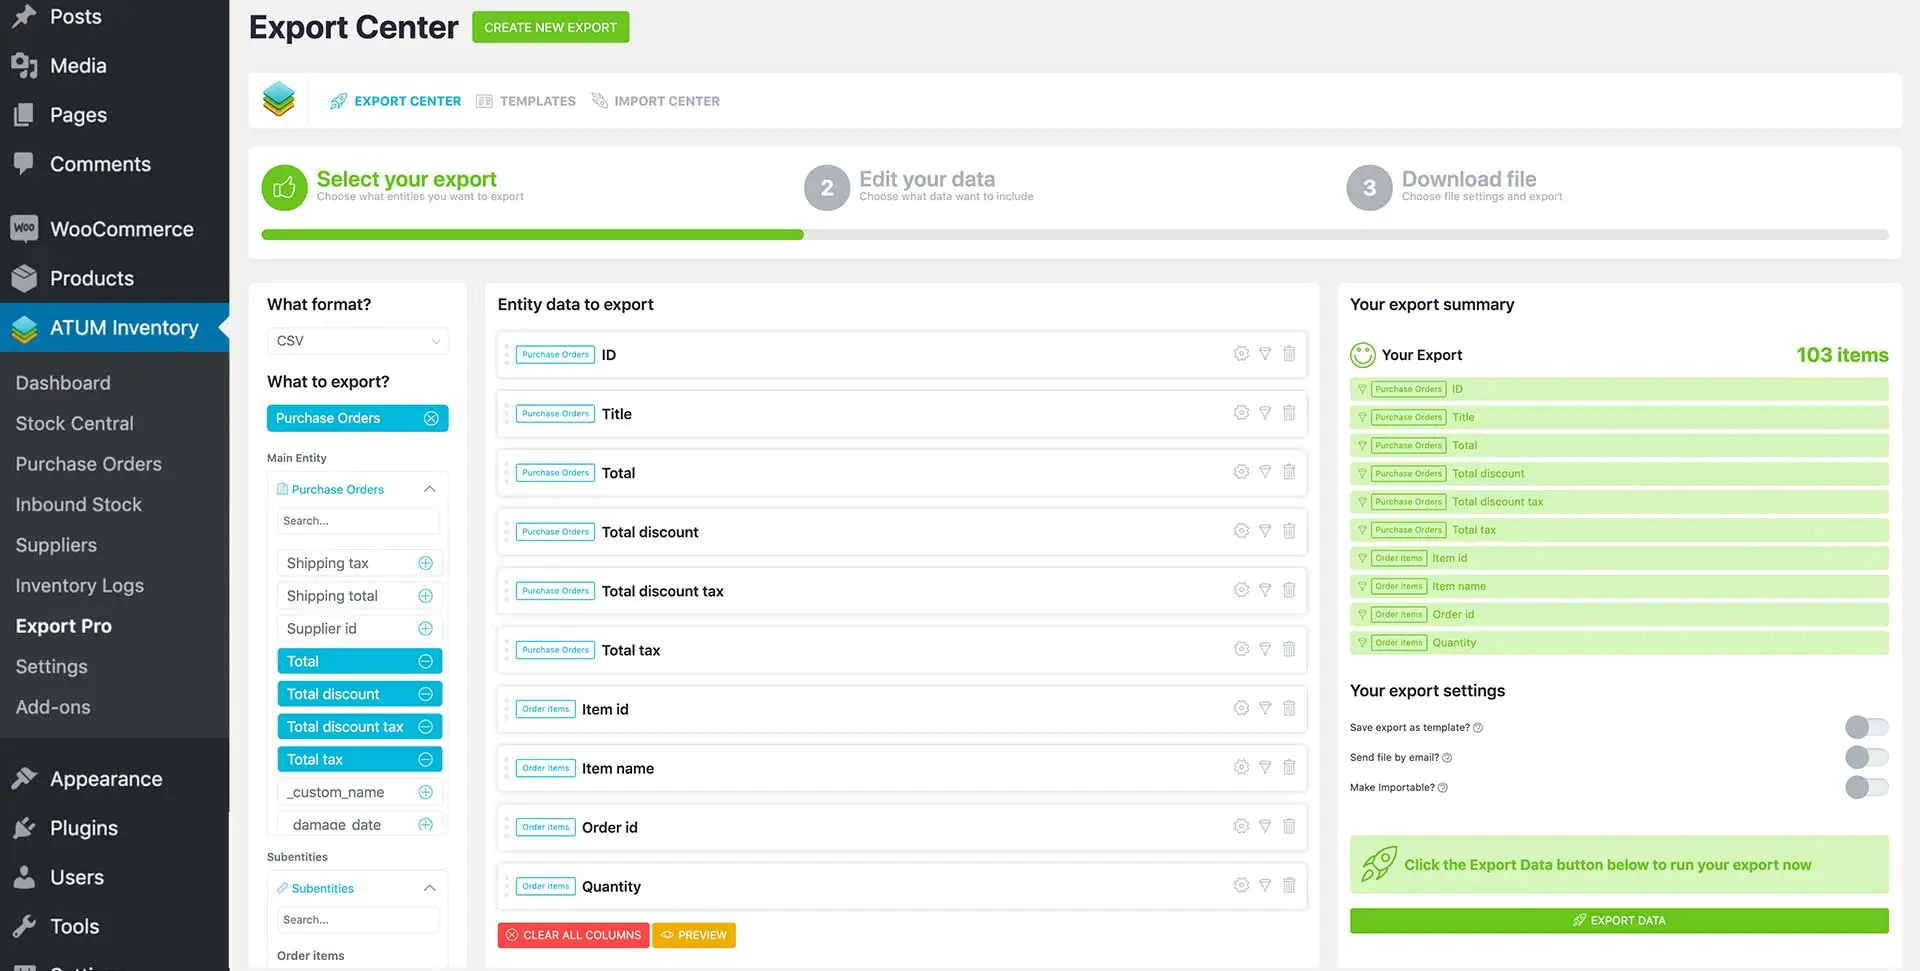
Task: Enable the Make Importable option
Action: pyautogui.click(x=1866, y=787)
